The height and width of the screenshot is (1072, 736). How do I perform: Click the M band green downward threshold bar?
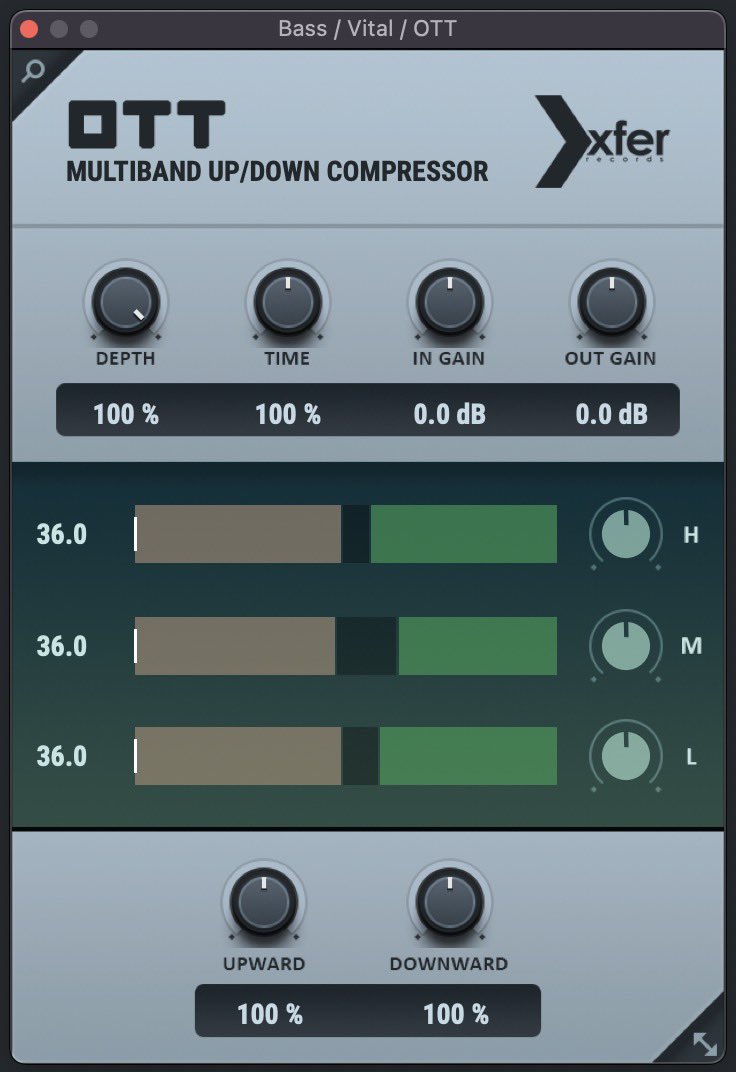pos(478,645)
